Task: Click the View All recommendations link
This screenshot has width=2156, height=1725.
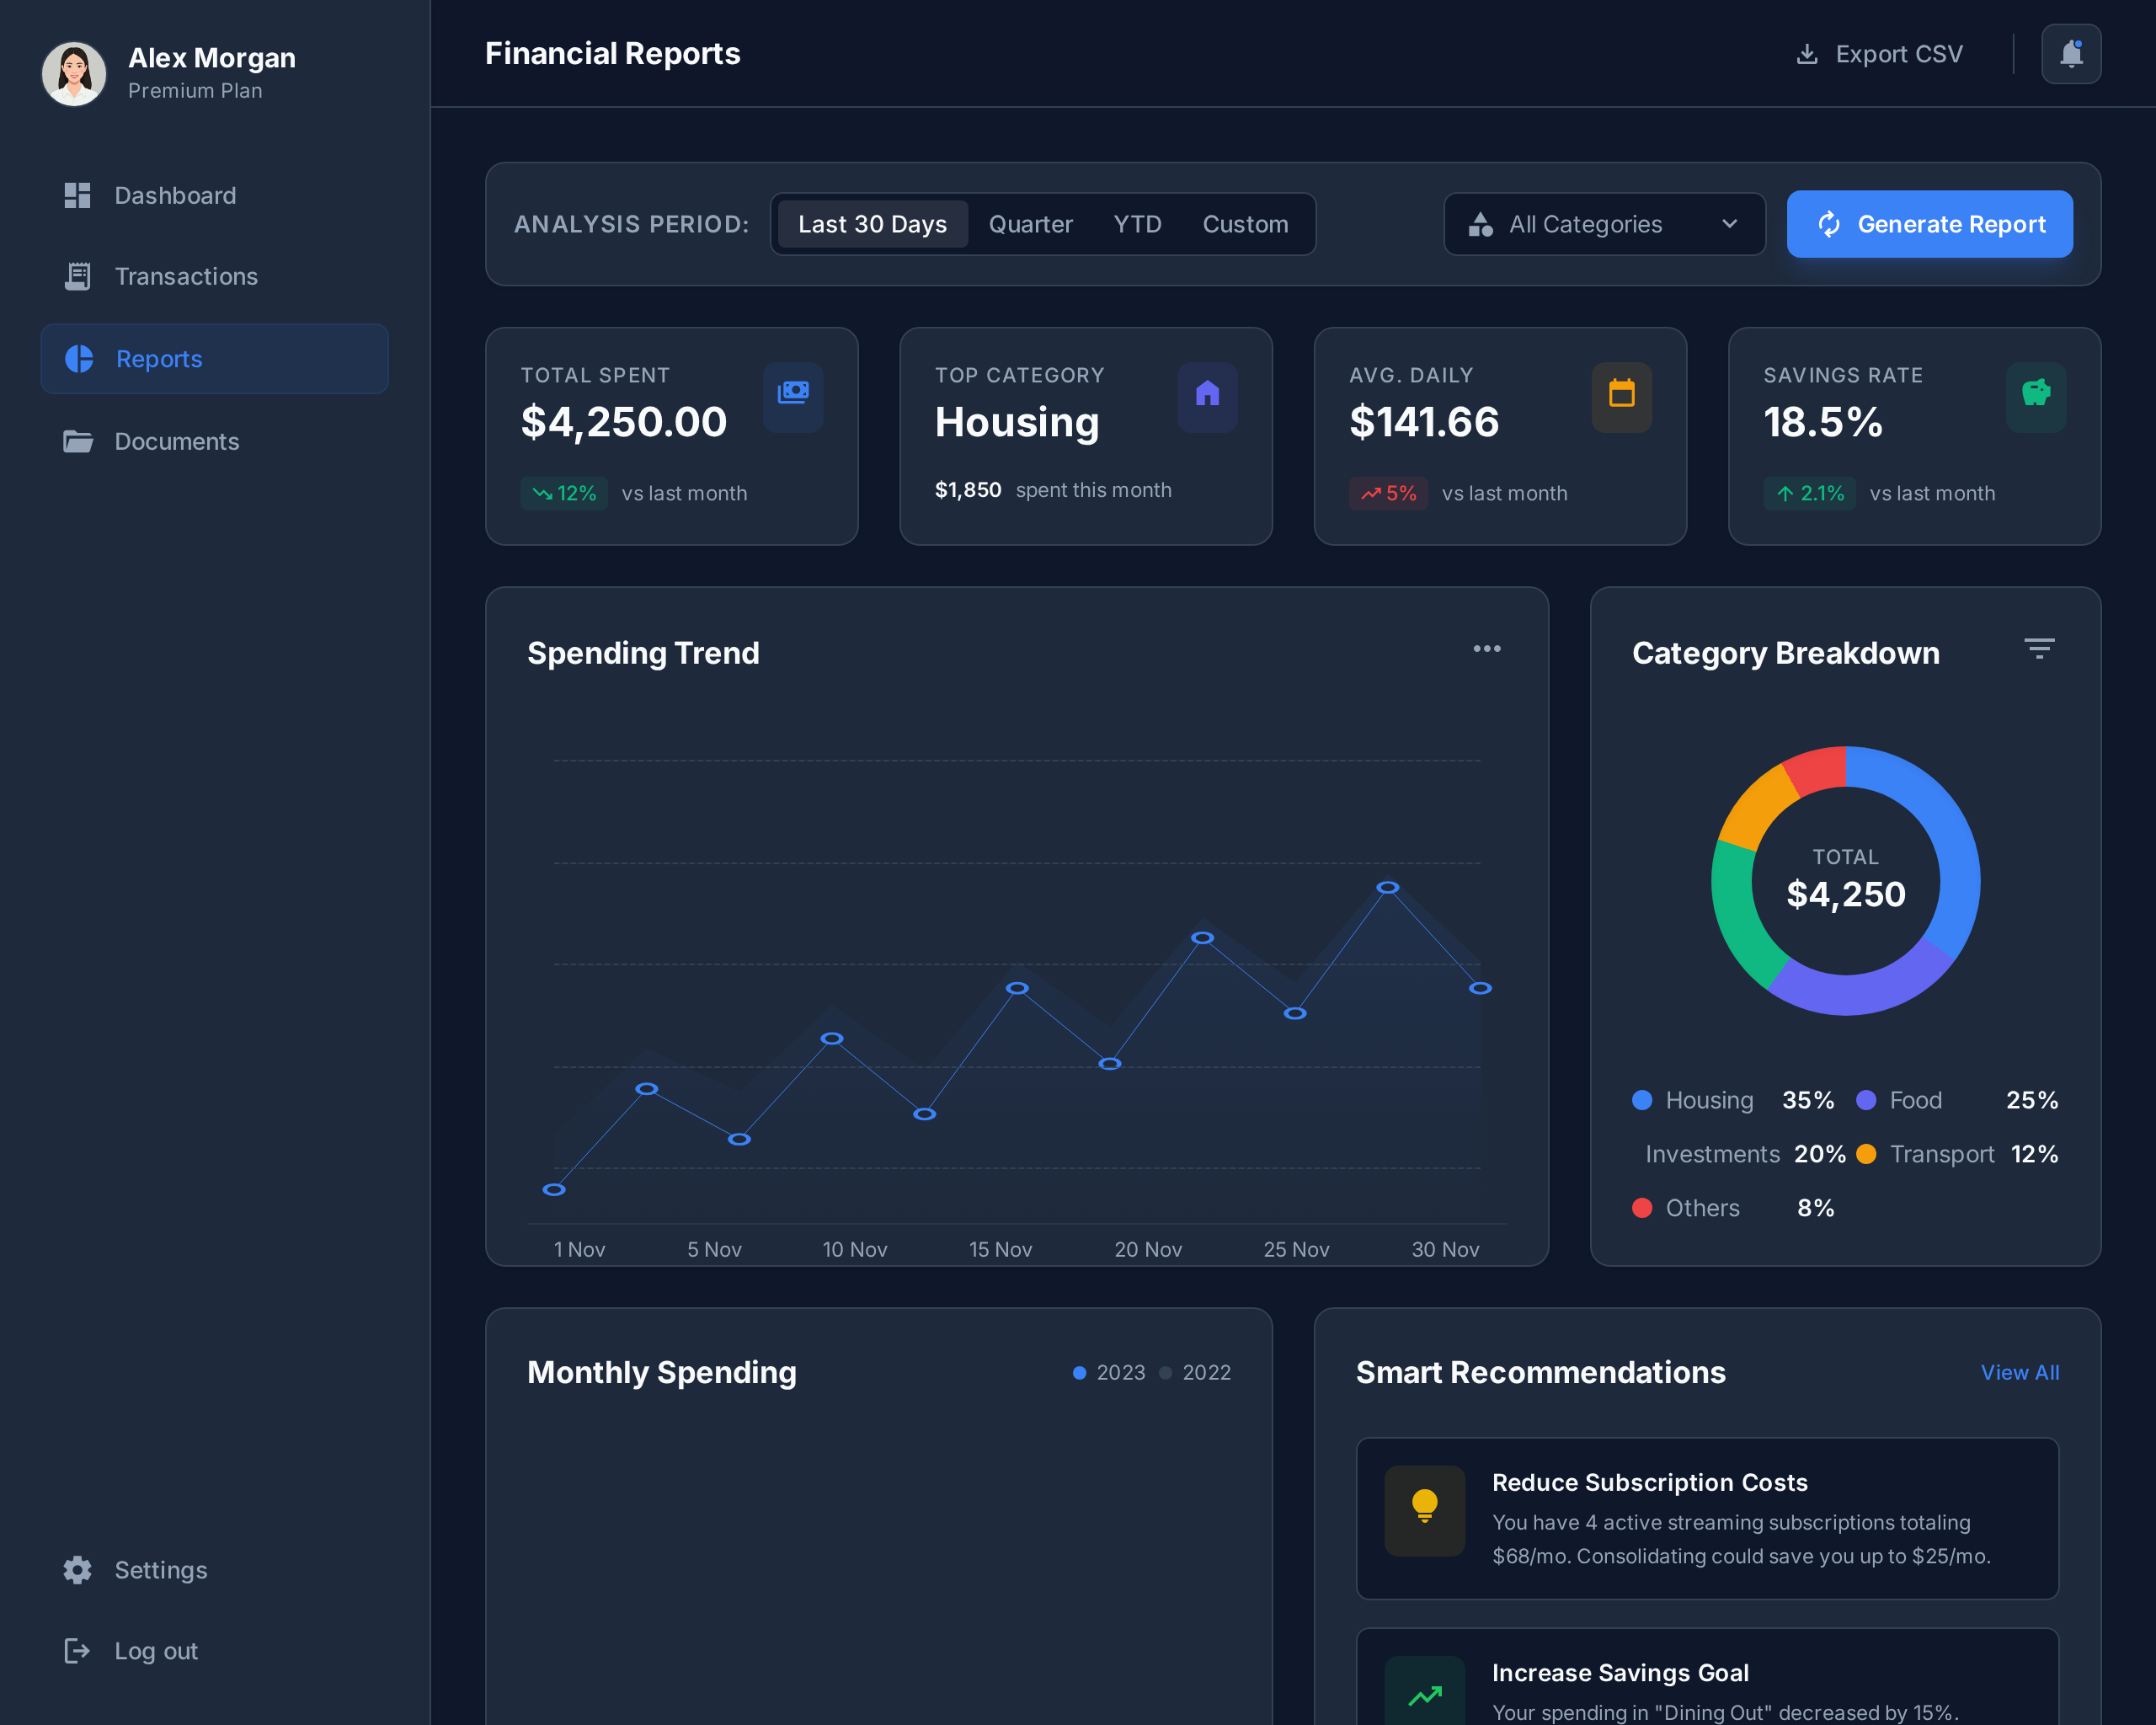Action: pyautogui.click(x=2019, y=1372)
